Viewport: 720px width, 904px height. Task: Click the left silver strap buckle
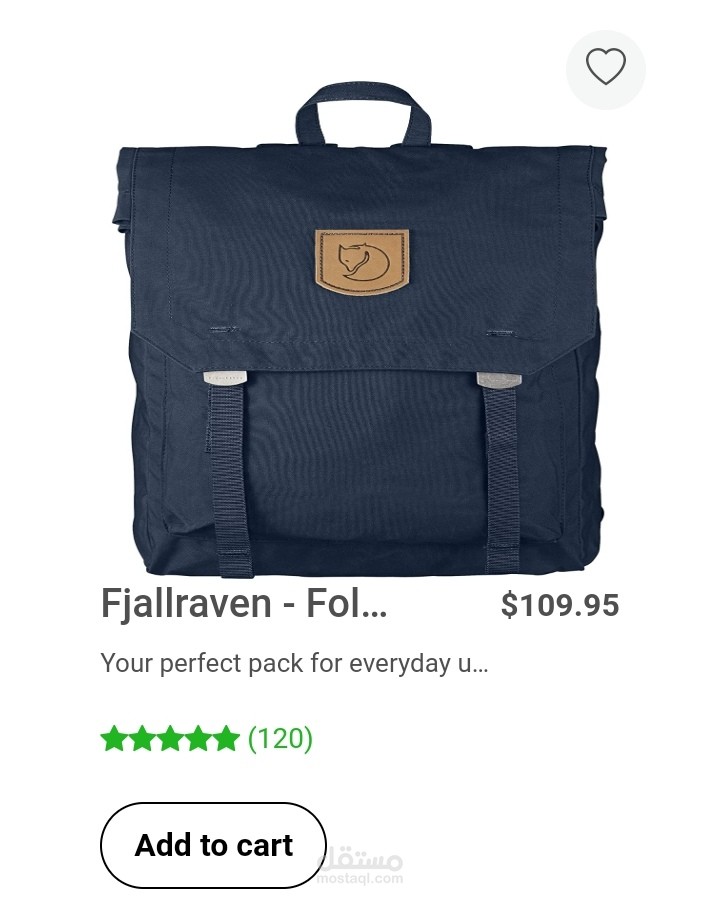(225, 378)
